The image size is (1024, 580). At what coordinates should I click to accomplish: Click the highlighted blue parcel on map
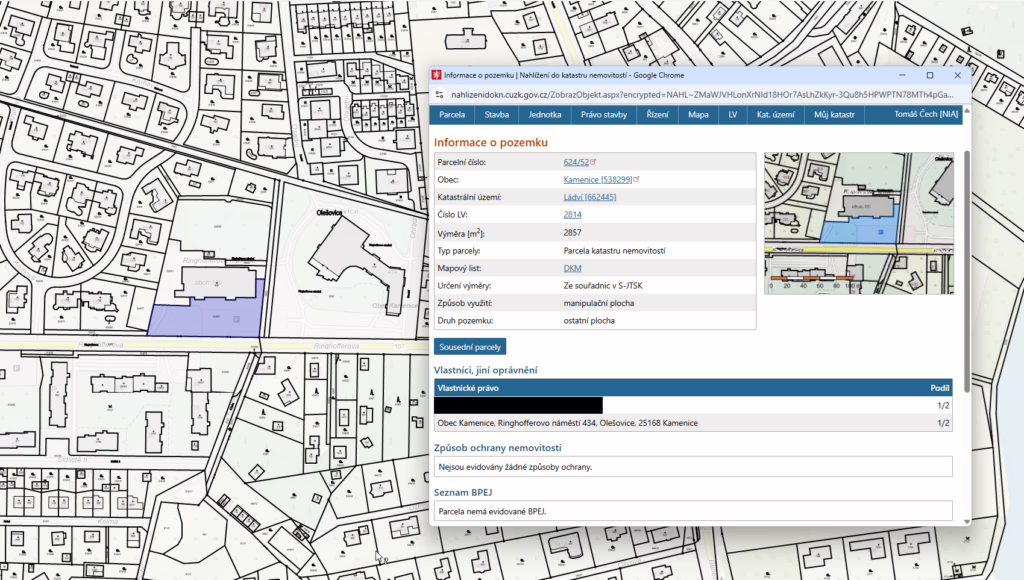point(206,320)
